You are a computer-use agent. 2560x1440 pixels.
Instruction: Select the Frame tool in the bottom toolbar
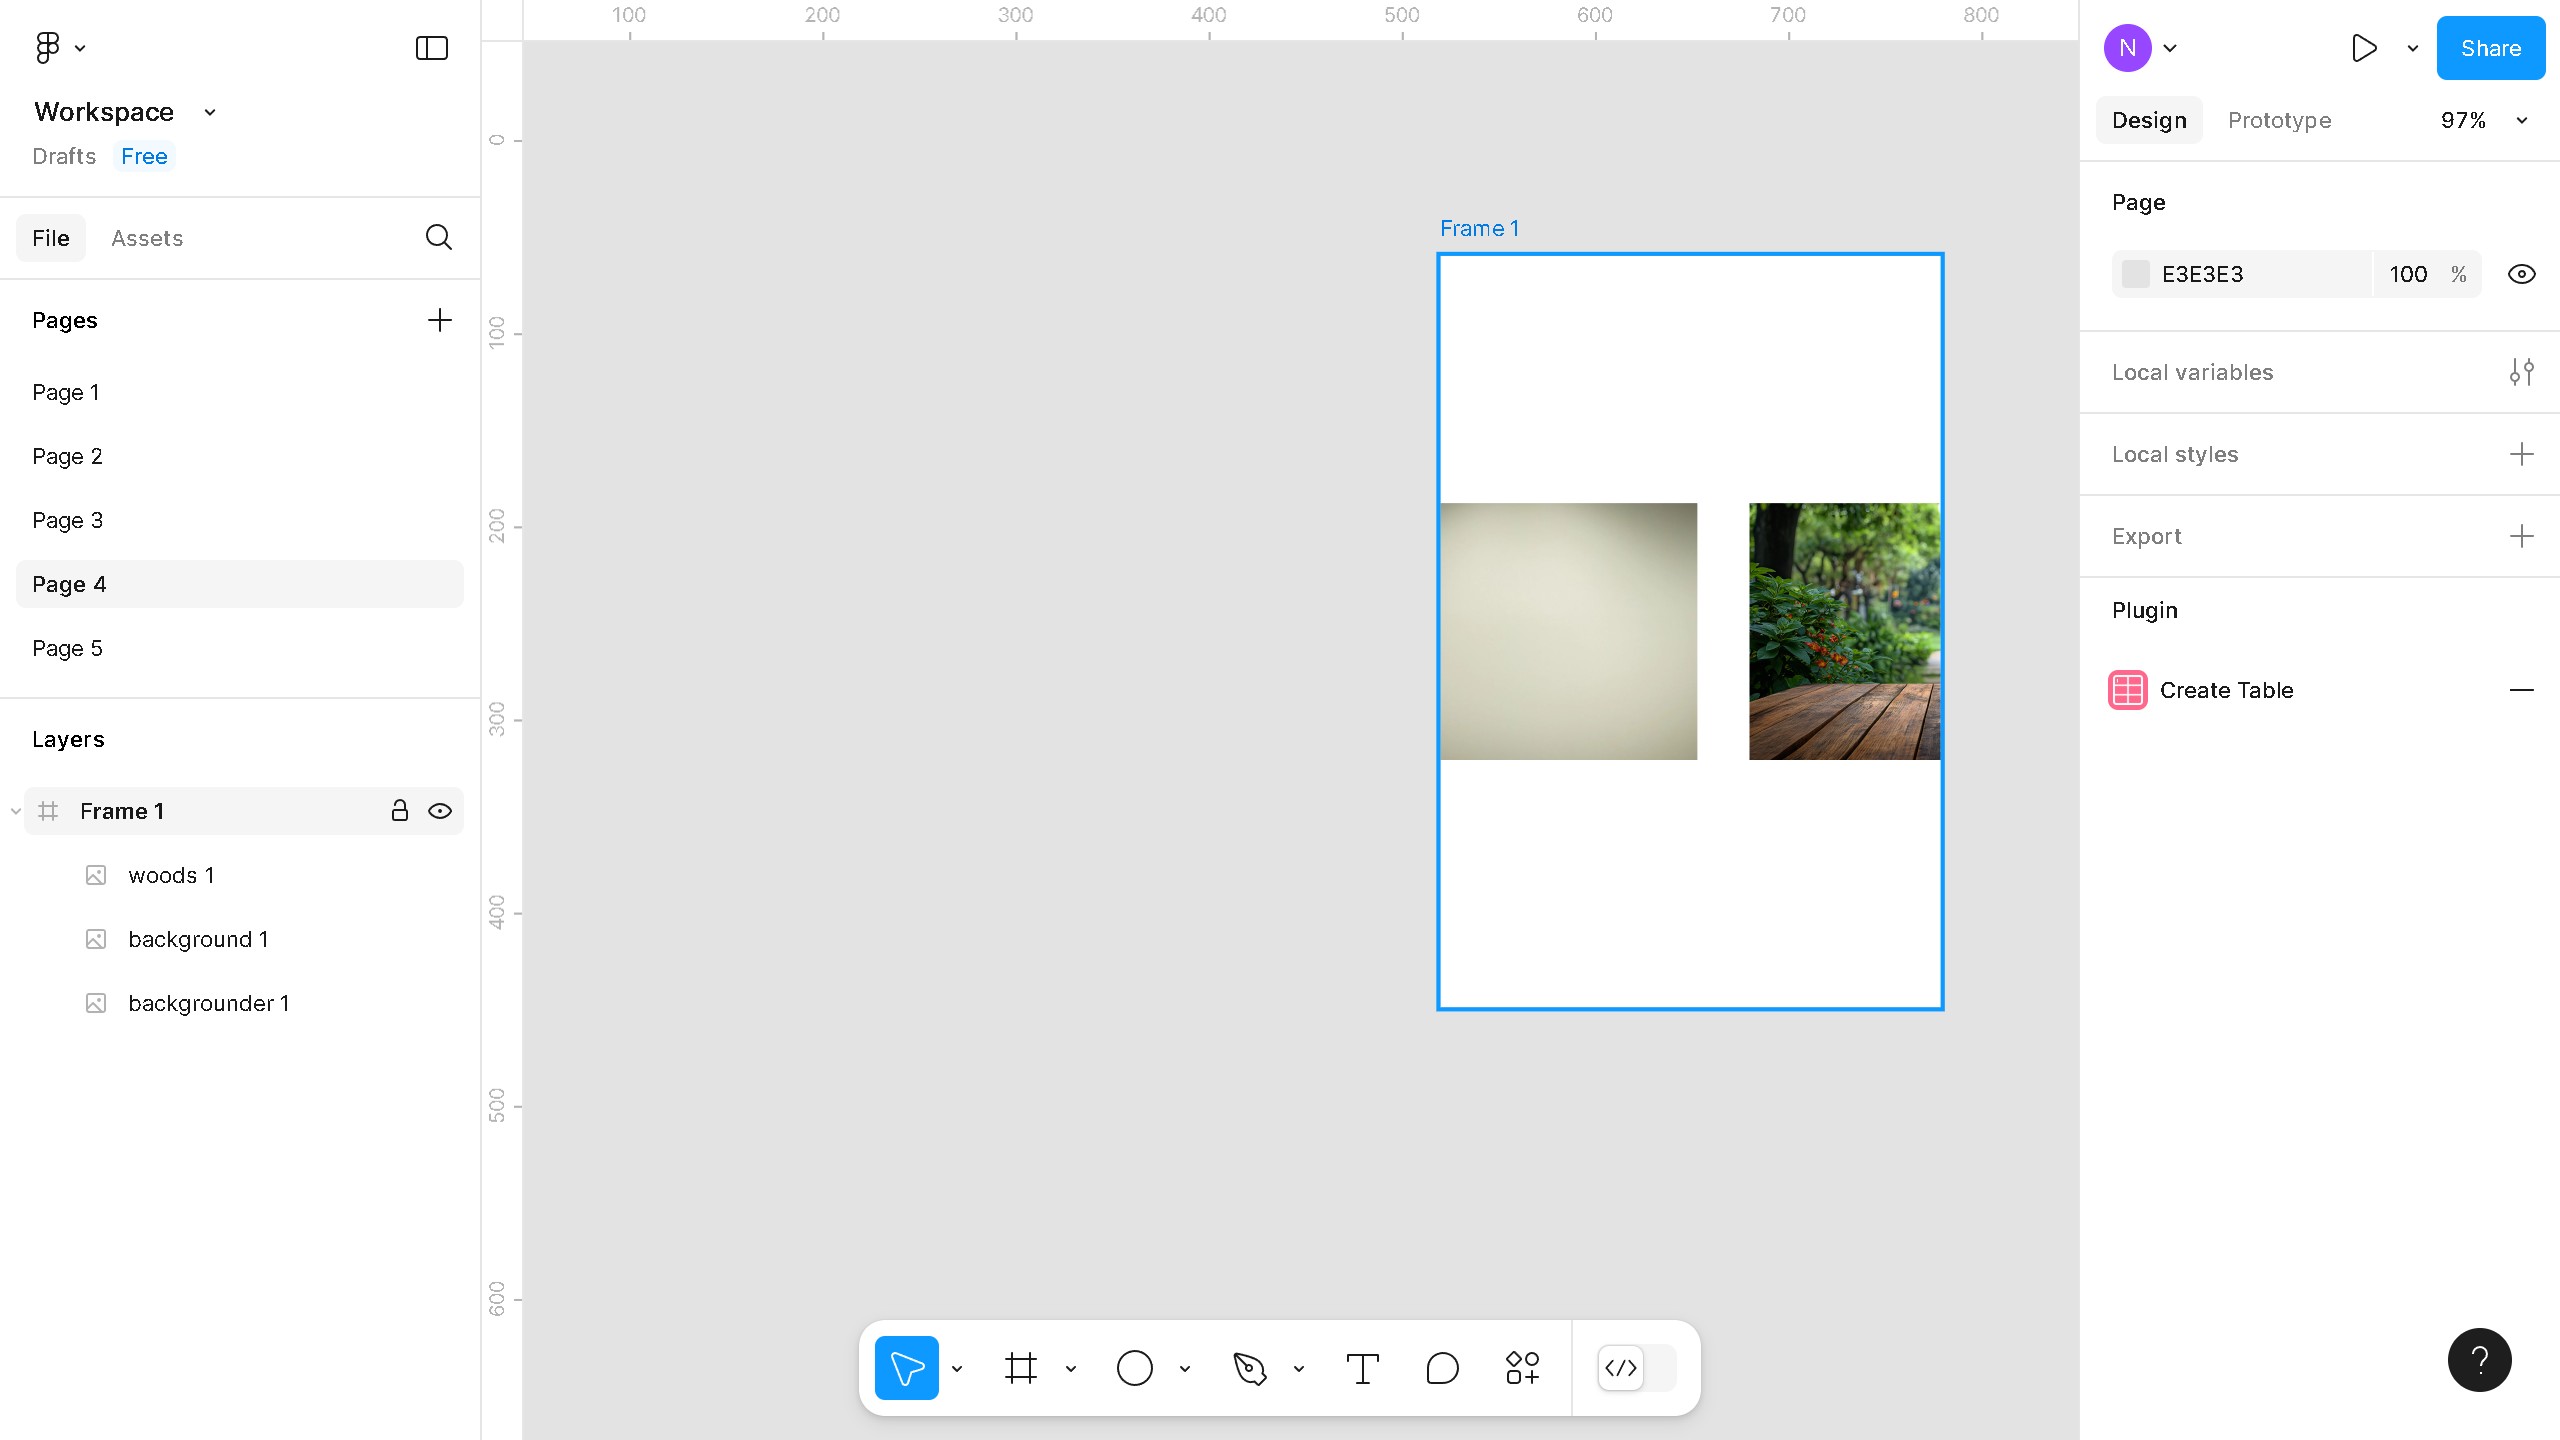1020,1367
